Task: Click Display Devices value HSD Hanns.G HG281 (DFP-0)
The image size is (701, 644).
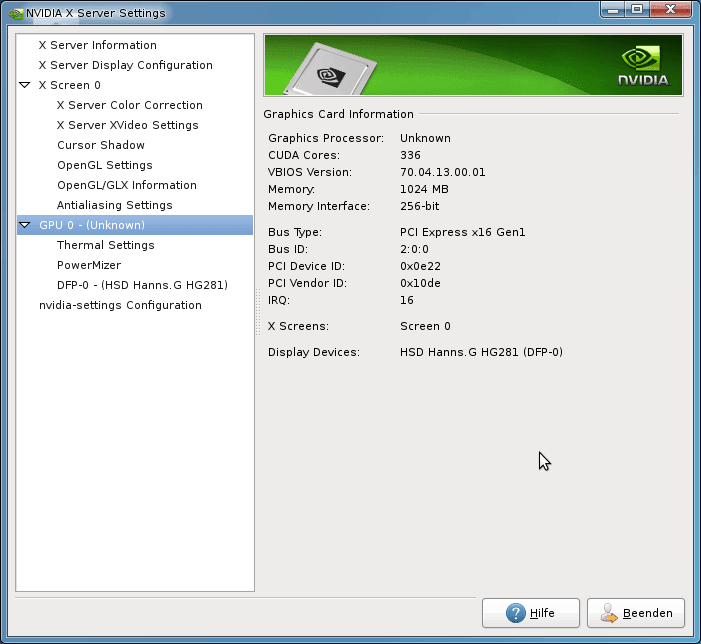Action: (x=481, y=352)
